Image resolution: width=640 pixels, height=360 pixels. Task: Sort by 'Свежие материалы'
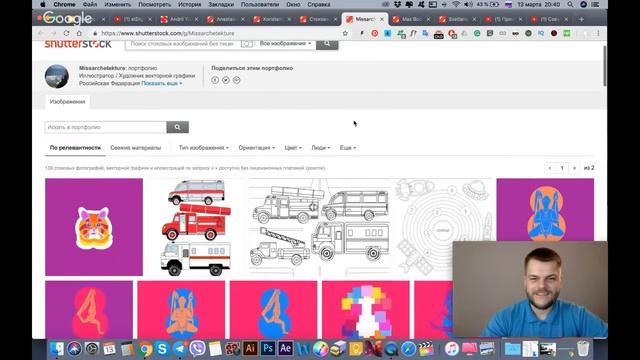(136, 148)
